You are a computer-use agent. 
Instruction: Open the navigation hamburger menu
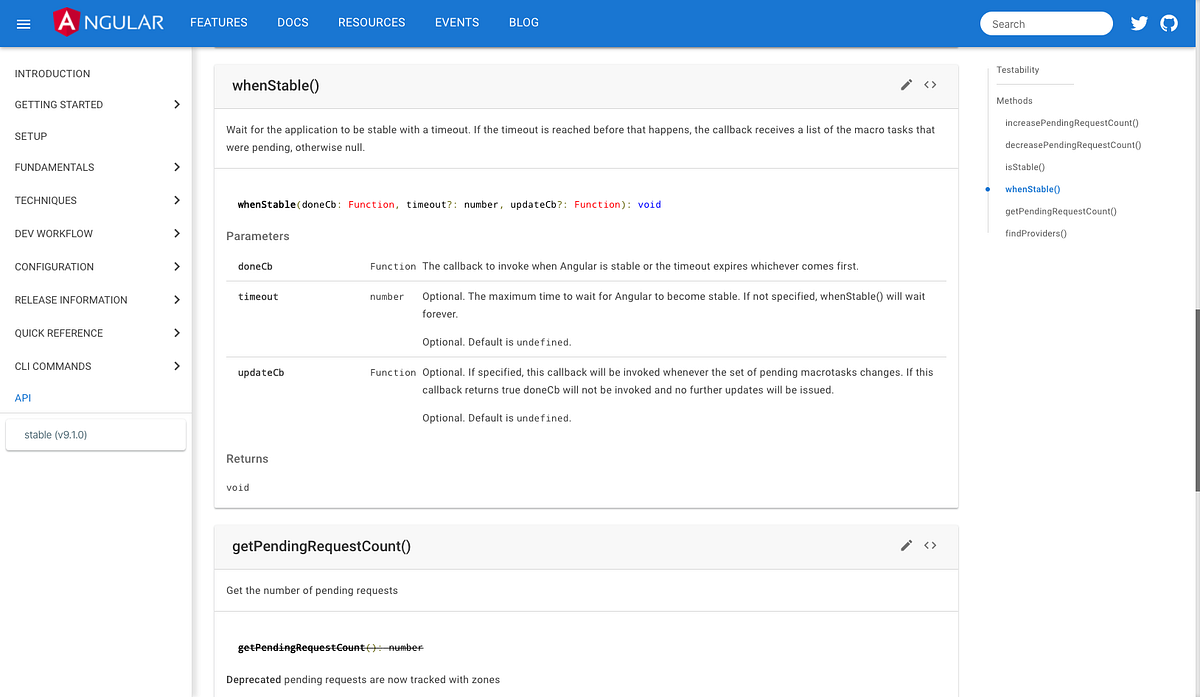click(x=23, y=23)
